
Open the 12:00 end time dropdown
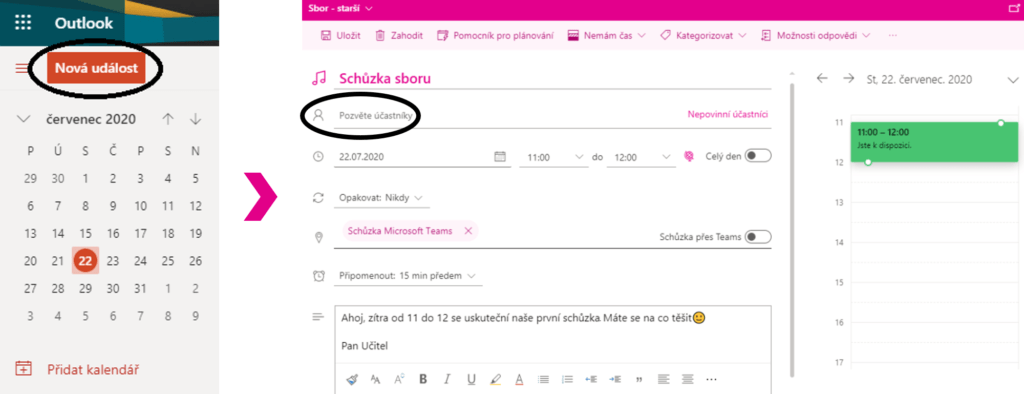point(641,157)
